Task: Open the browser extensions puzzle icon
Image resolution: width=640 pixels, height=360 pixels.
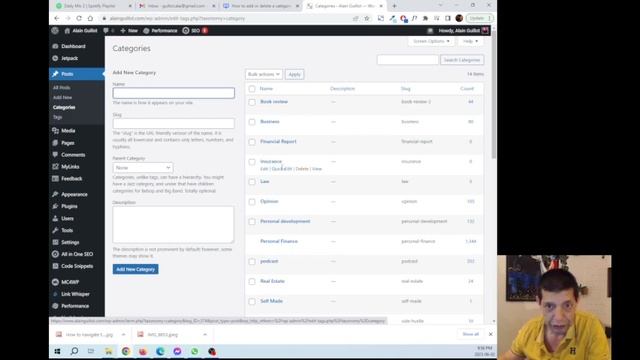Action: [x=425, y=18]
